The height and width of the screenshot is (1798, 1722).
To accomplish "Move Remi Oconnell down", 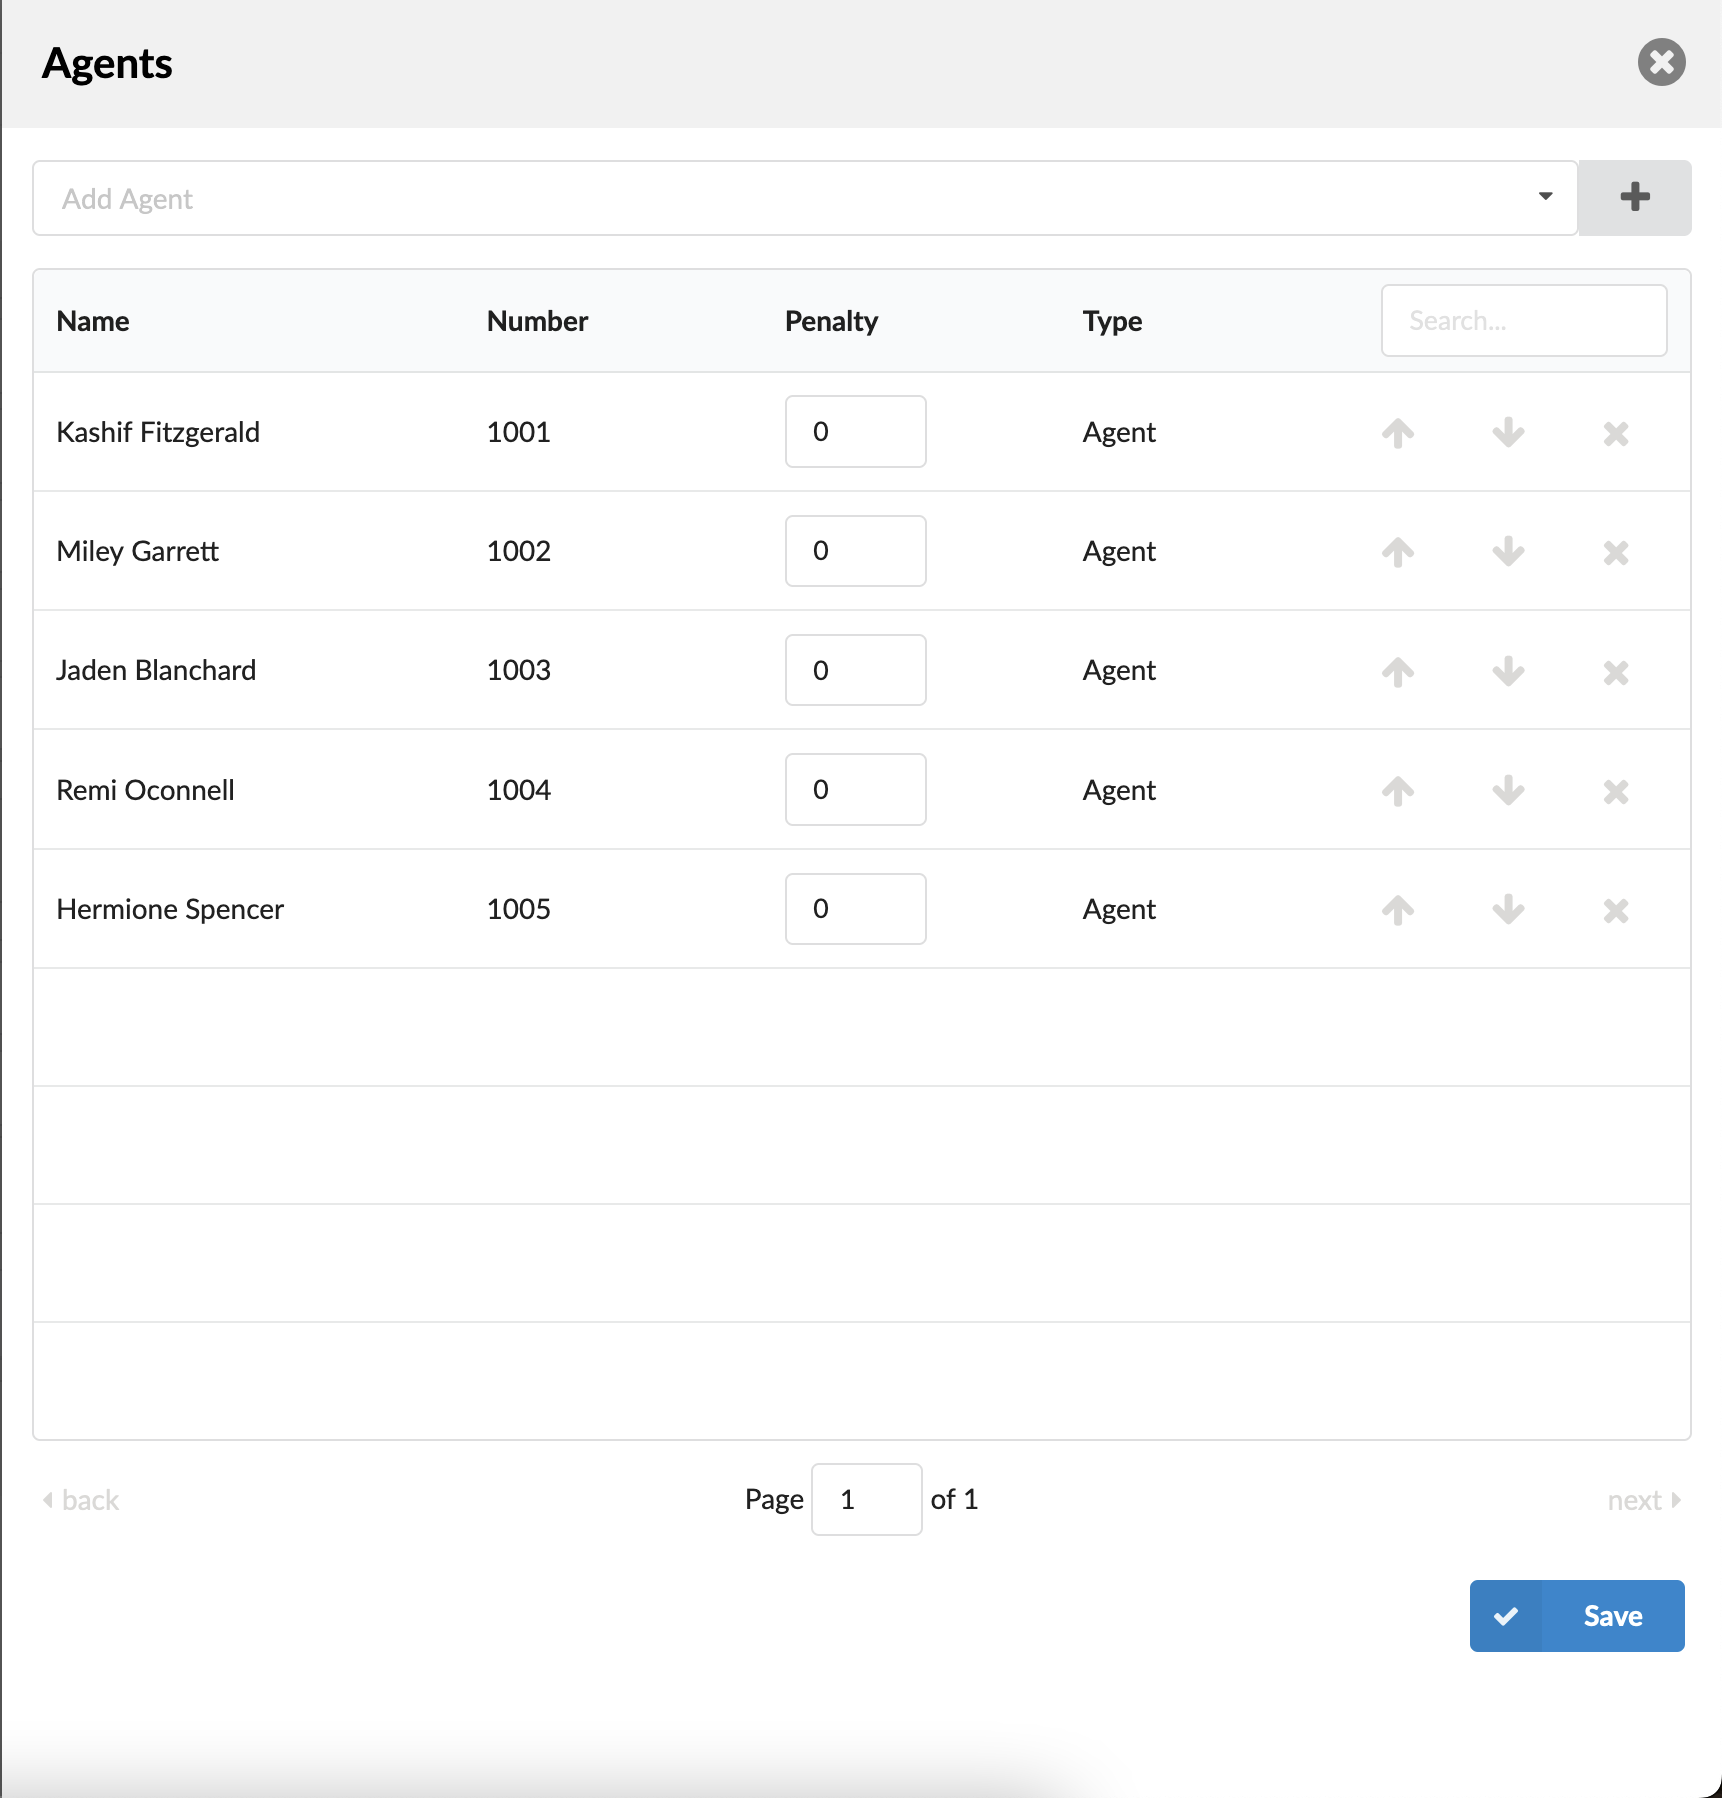I will coord(1508,791).
